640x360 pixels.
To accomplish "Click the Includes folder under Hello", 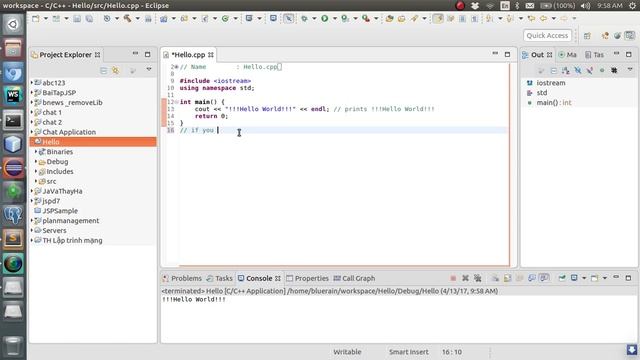I will (x=60, y=171).
